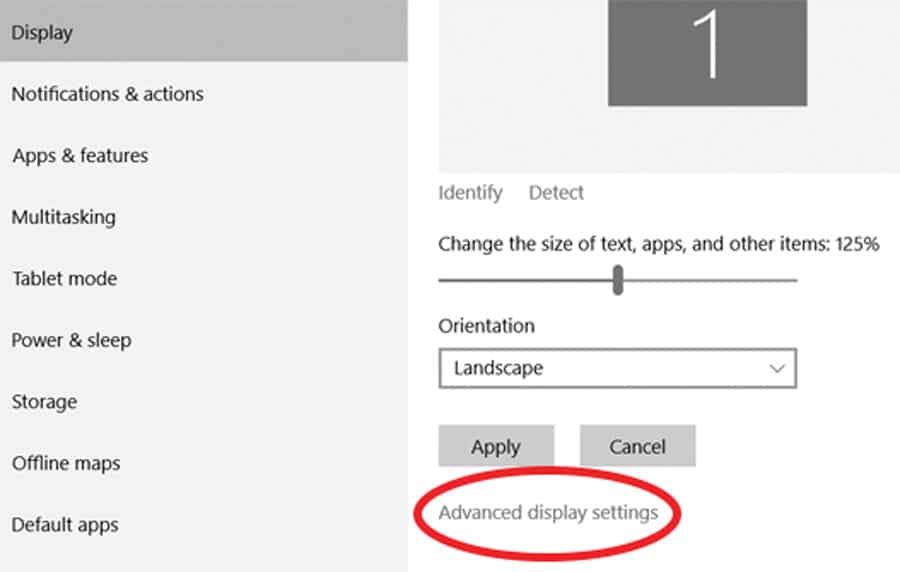The image size is (900, 572).
Task: Switch to Tablet mode settings
Action: [65, 279]
